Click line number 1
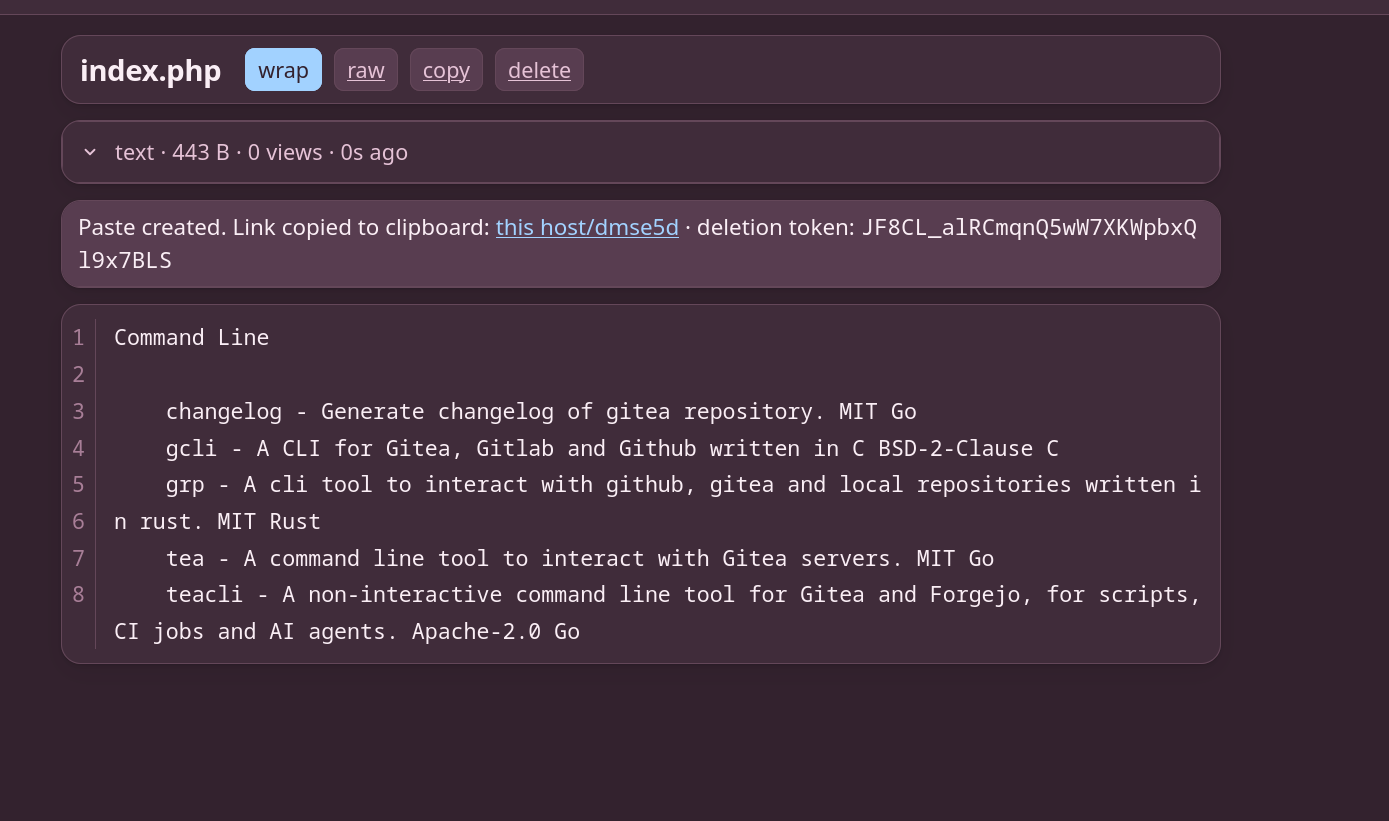Viewport: 1389px width, 821px height. point(78,337)
